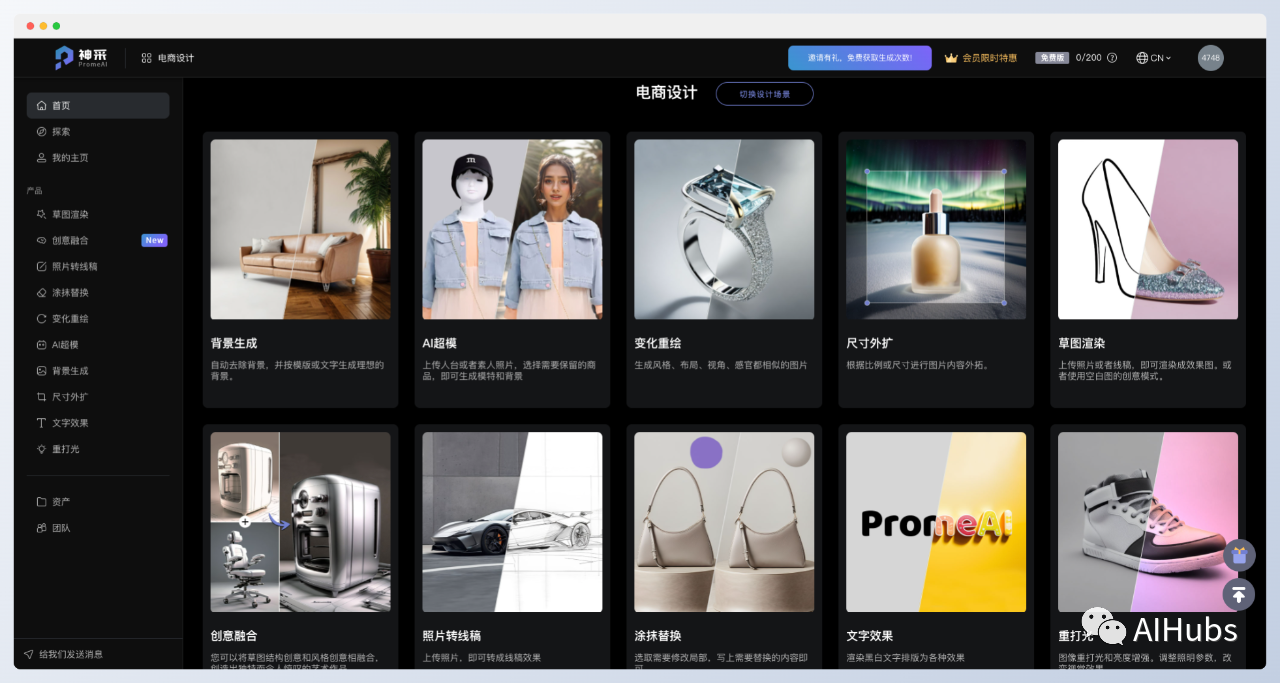This screenshot has height=683, width=1280.
Task: Click the 0/200 usage counter
Action: tap(1089, 58)
